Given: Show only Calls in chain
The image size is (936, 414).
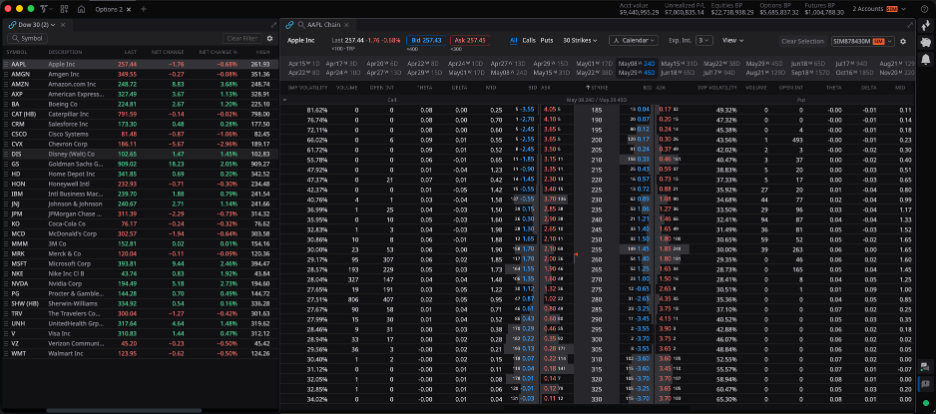Looking at the screenshot, I should click(529, 41).
